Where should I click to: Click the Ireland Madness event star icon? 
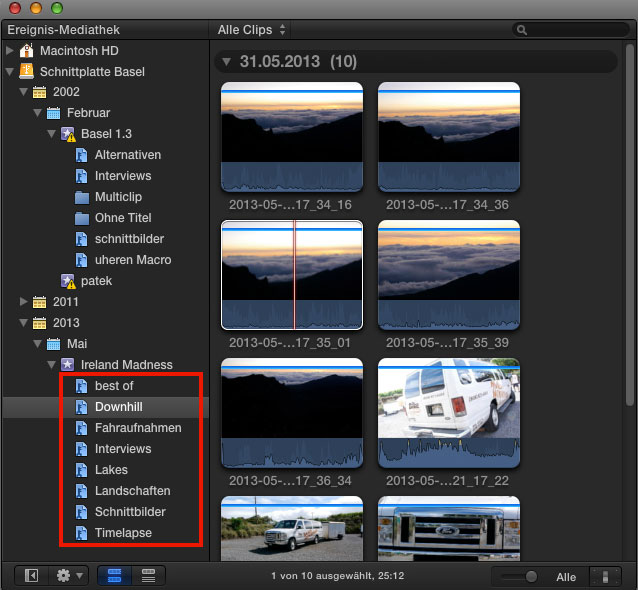point(68,365)
